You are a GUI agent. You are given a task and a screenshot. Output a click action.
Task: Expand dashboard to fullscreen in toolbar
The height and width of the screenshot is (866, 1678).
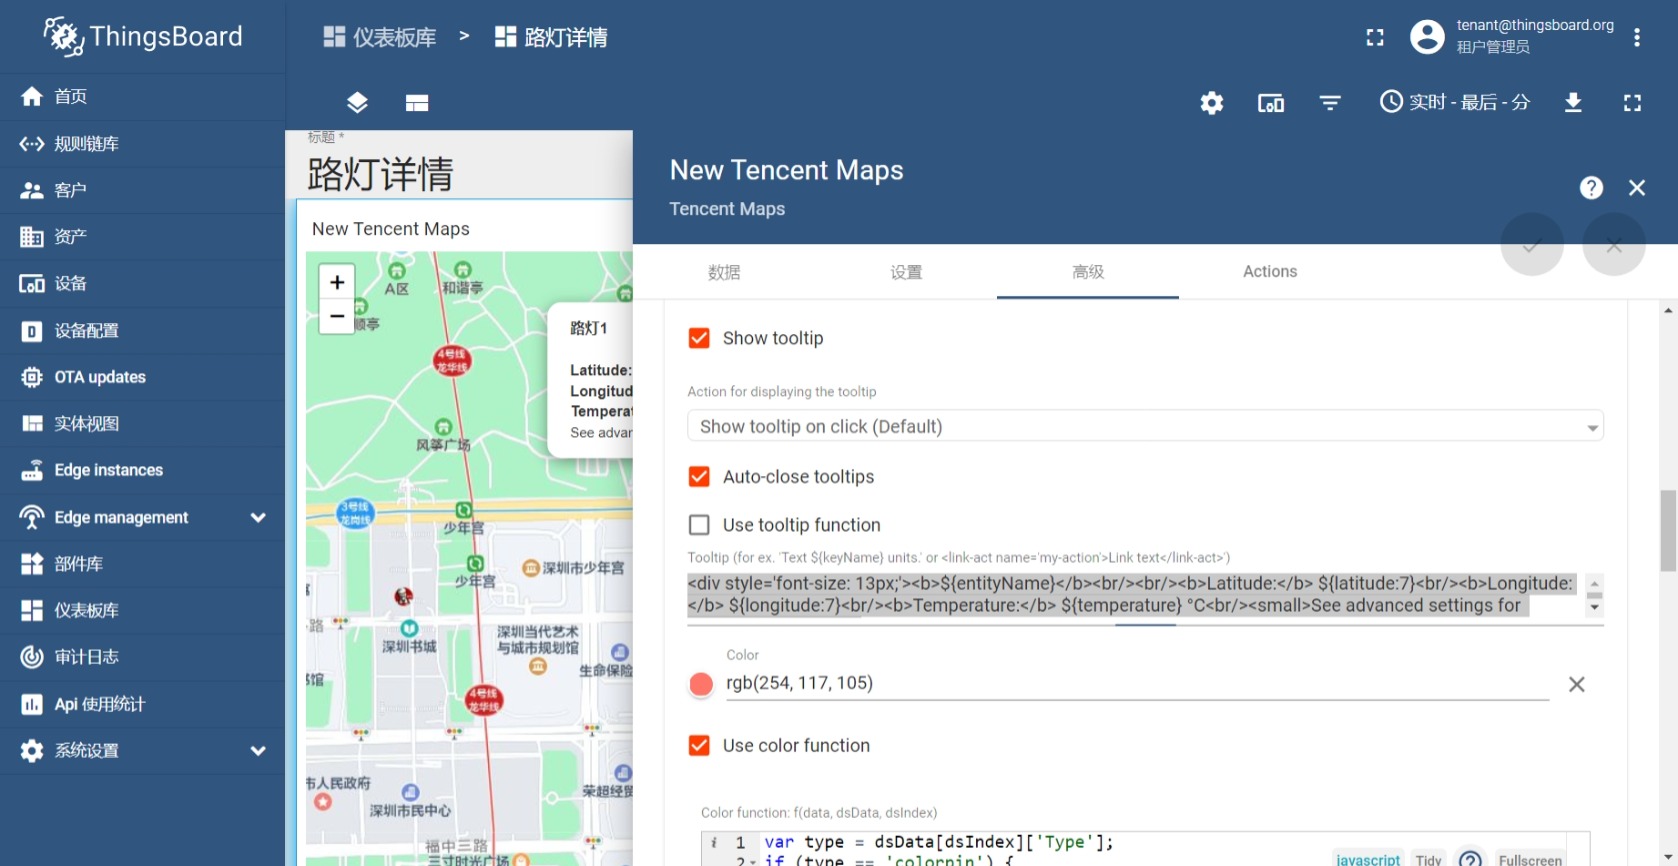tap(1632, 103)
